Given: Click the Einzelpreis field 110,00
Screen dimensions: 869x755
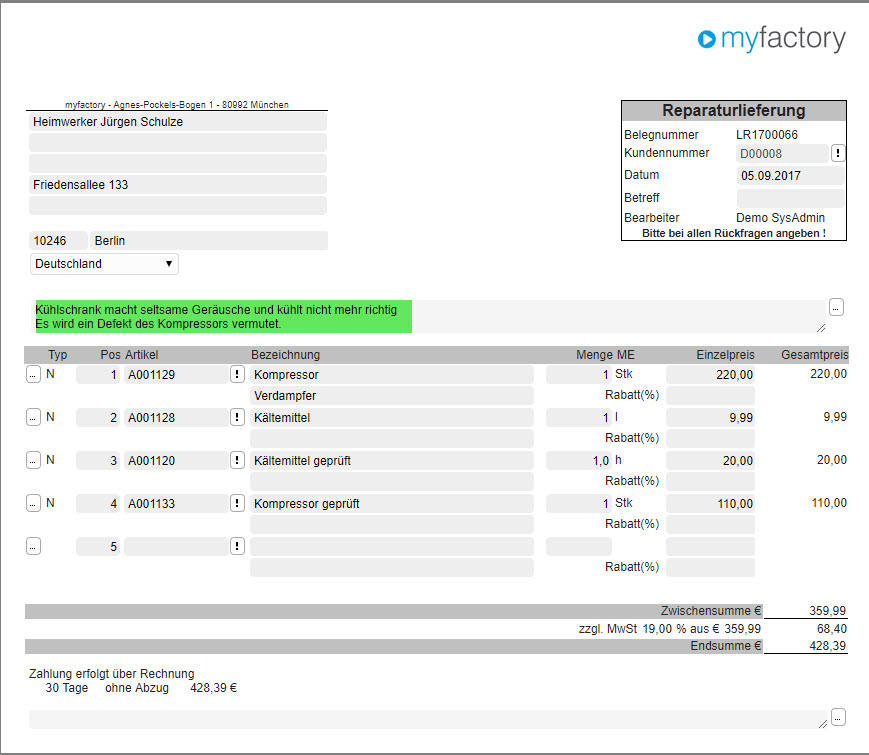Looking at the screenshot, I should tap(710, 503).
